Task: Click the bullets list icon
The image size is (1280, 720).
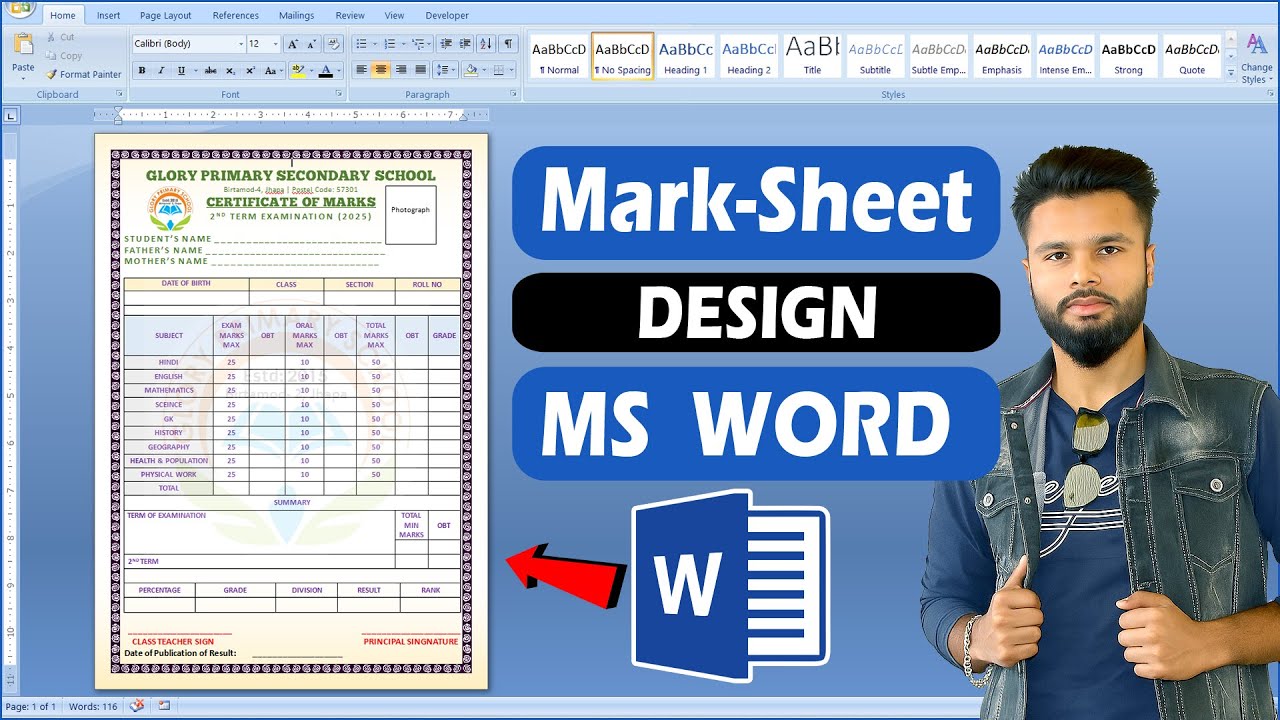Action: tap(361, 44)
